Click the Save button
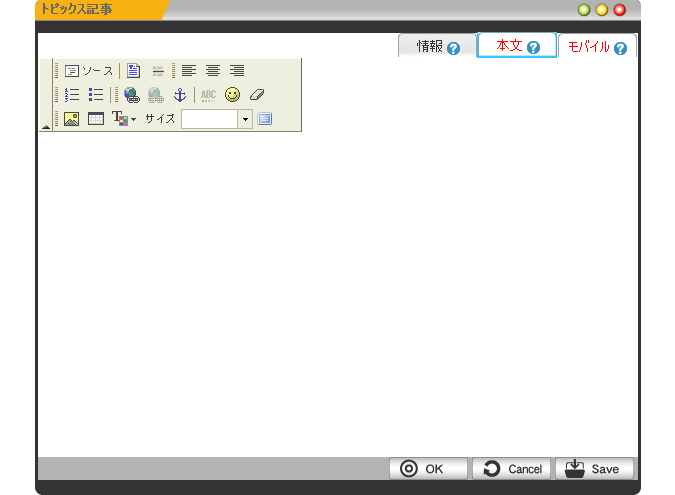The image size is (675, 495). 594,469
